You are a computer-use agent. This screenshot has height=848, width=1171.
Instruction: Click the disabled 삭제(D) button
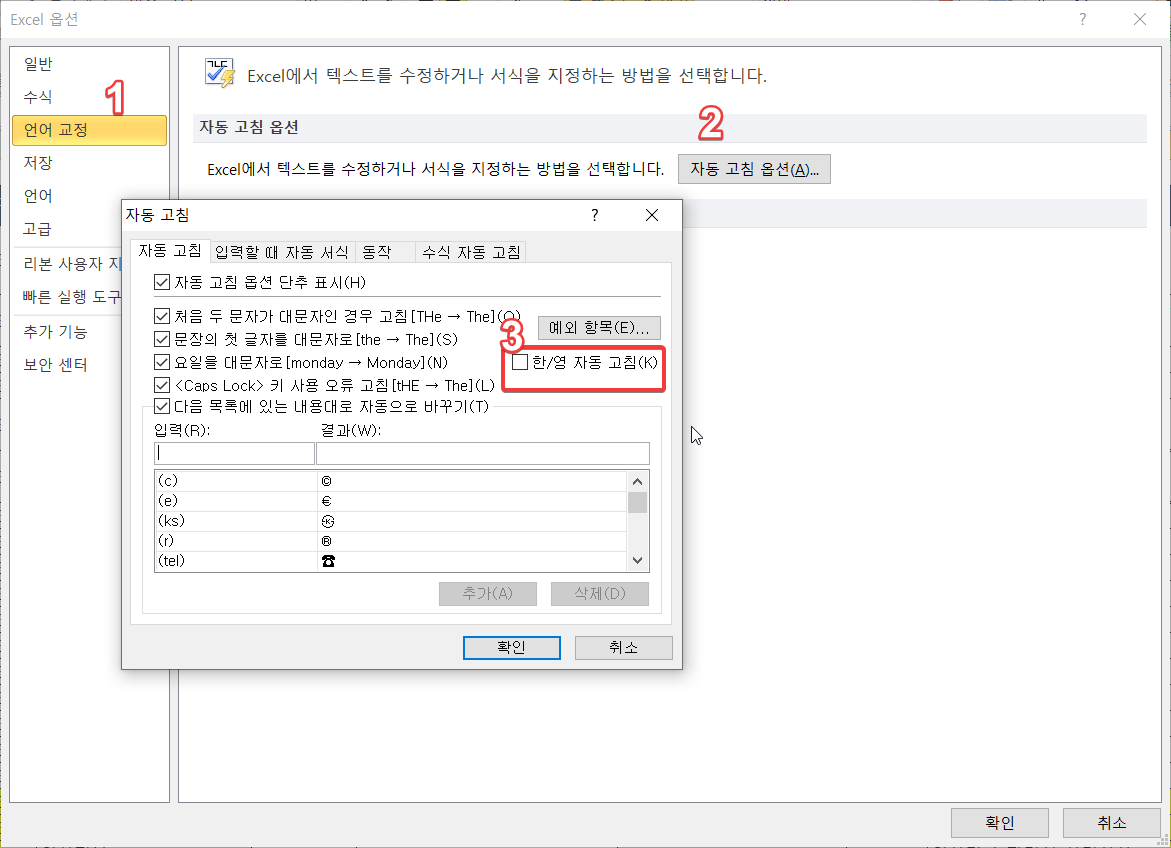click(x=600, y=594)
